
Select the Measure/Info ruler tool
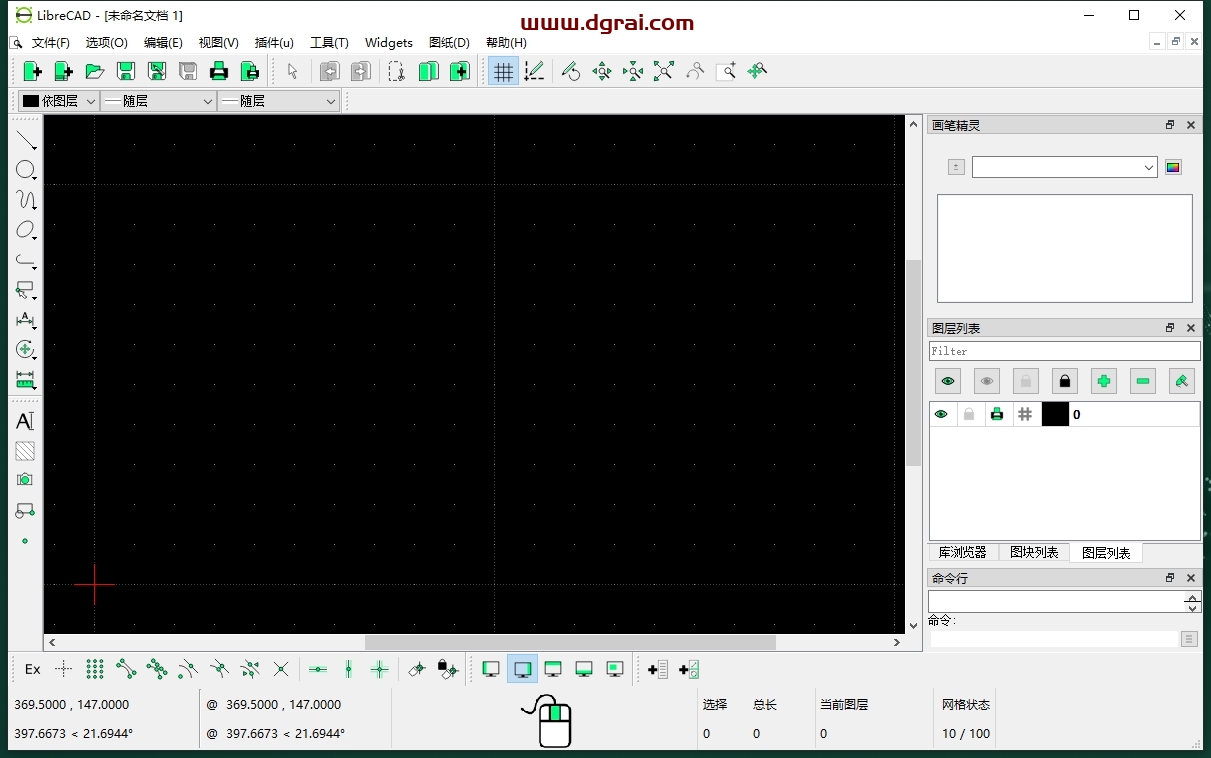click(26, 380)
